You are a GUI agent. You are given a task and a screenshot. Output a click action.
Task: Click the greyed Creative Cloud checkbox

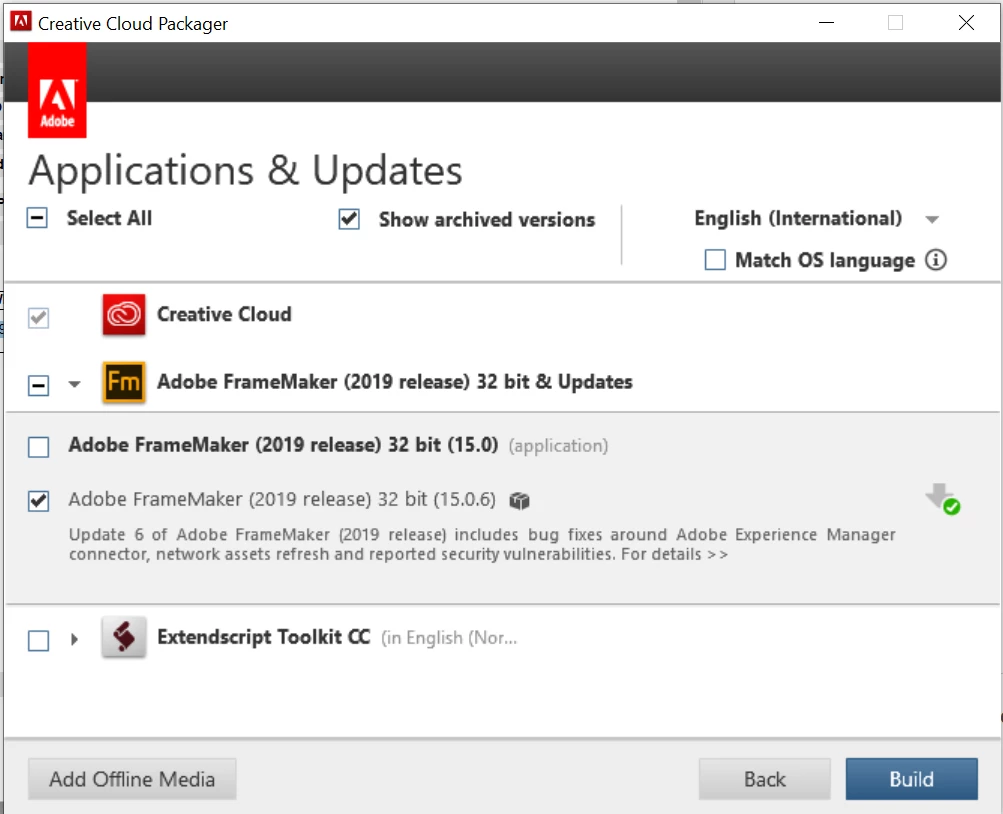(x=38, y=318)
